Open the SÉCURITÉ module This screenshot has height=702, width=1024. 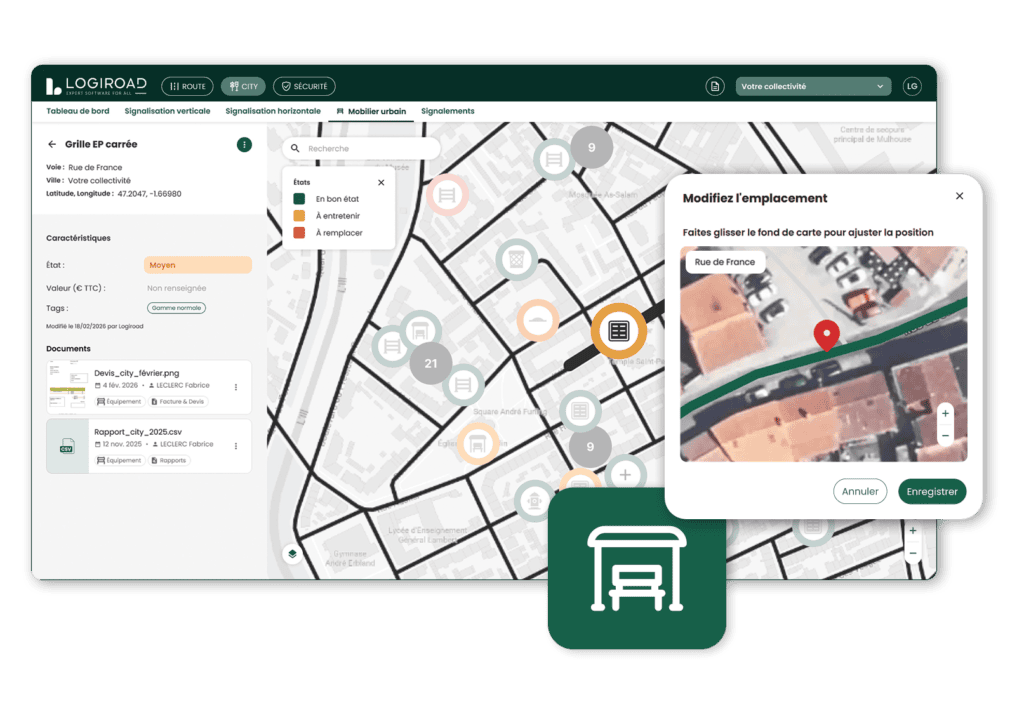coord(303,85)
